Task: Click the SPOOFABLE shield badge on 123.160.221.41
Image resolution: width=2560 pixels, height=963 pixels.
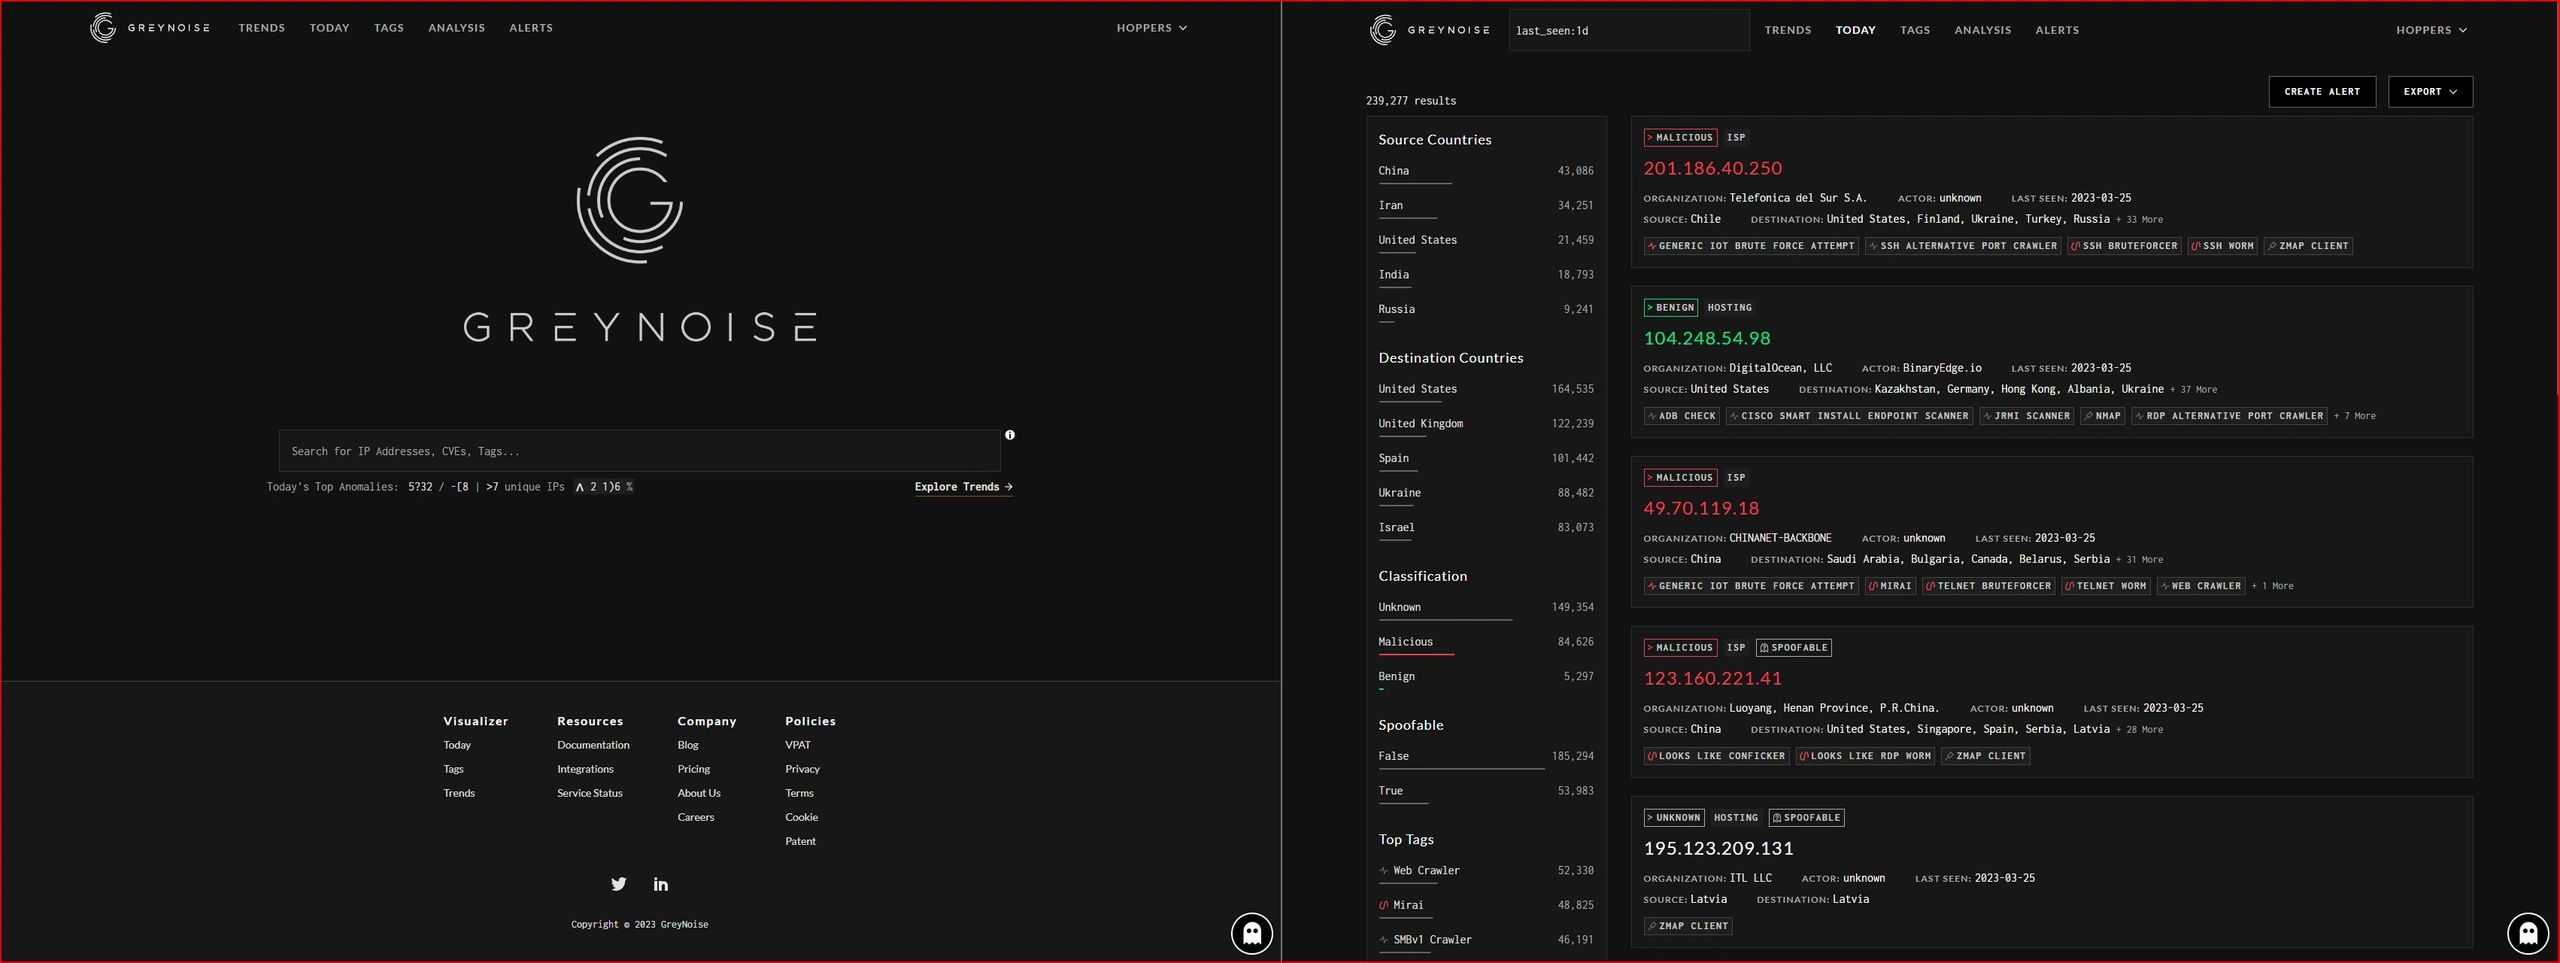Action: [x=1794, y=647]
